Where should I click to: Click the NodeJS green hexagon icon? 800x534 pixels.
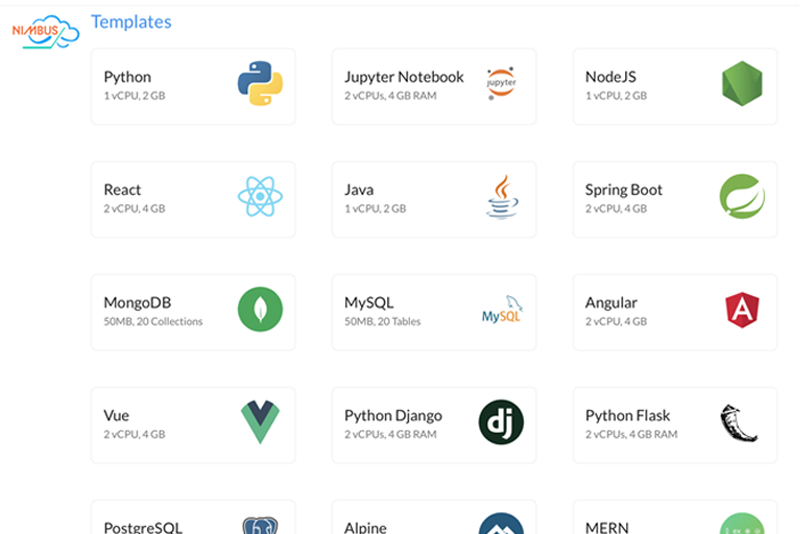click(x=742, y=84)
